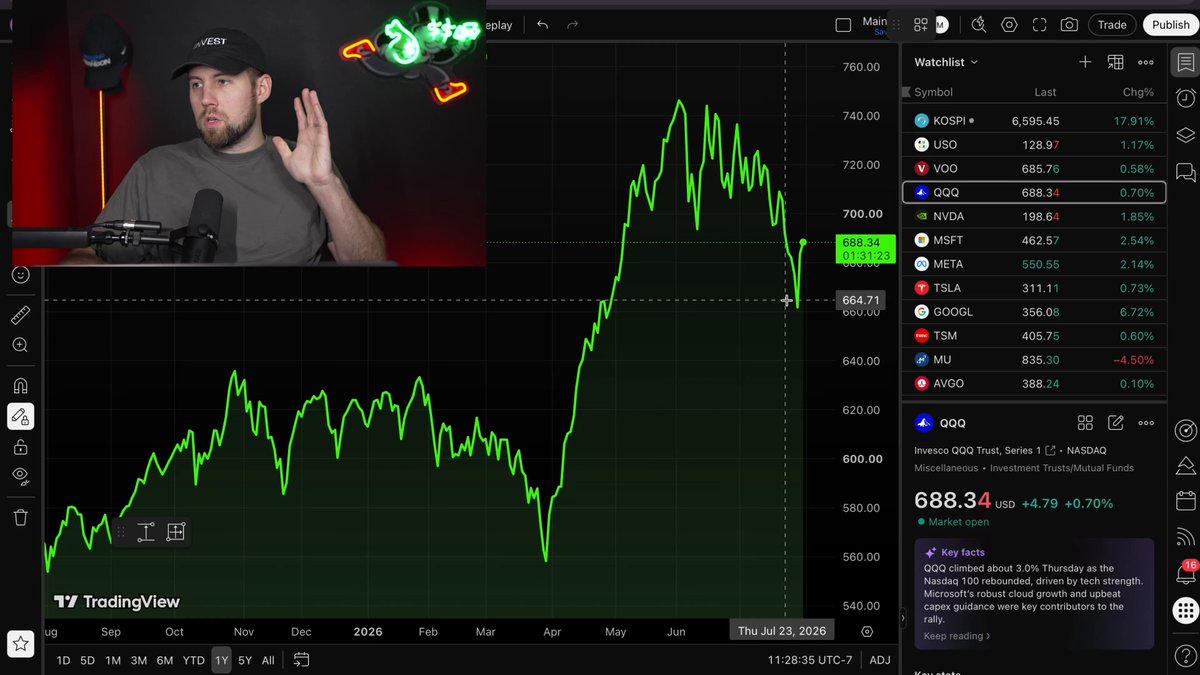Open QQQ details three-dots menu
This screenshot has width=1200, height=675.
point(1146,423)
